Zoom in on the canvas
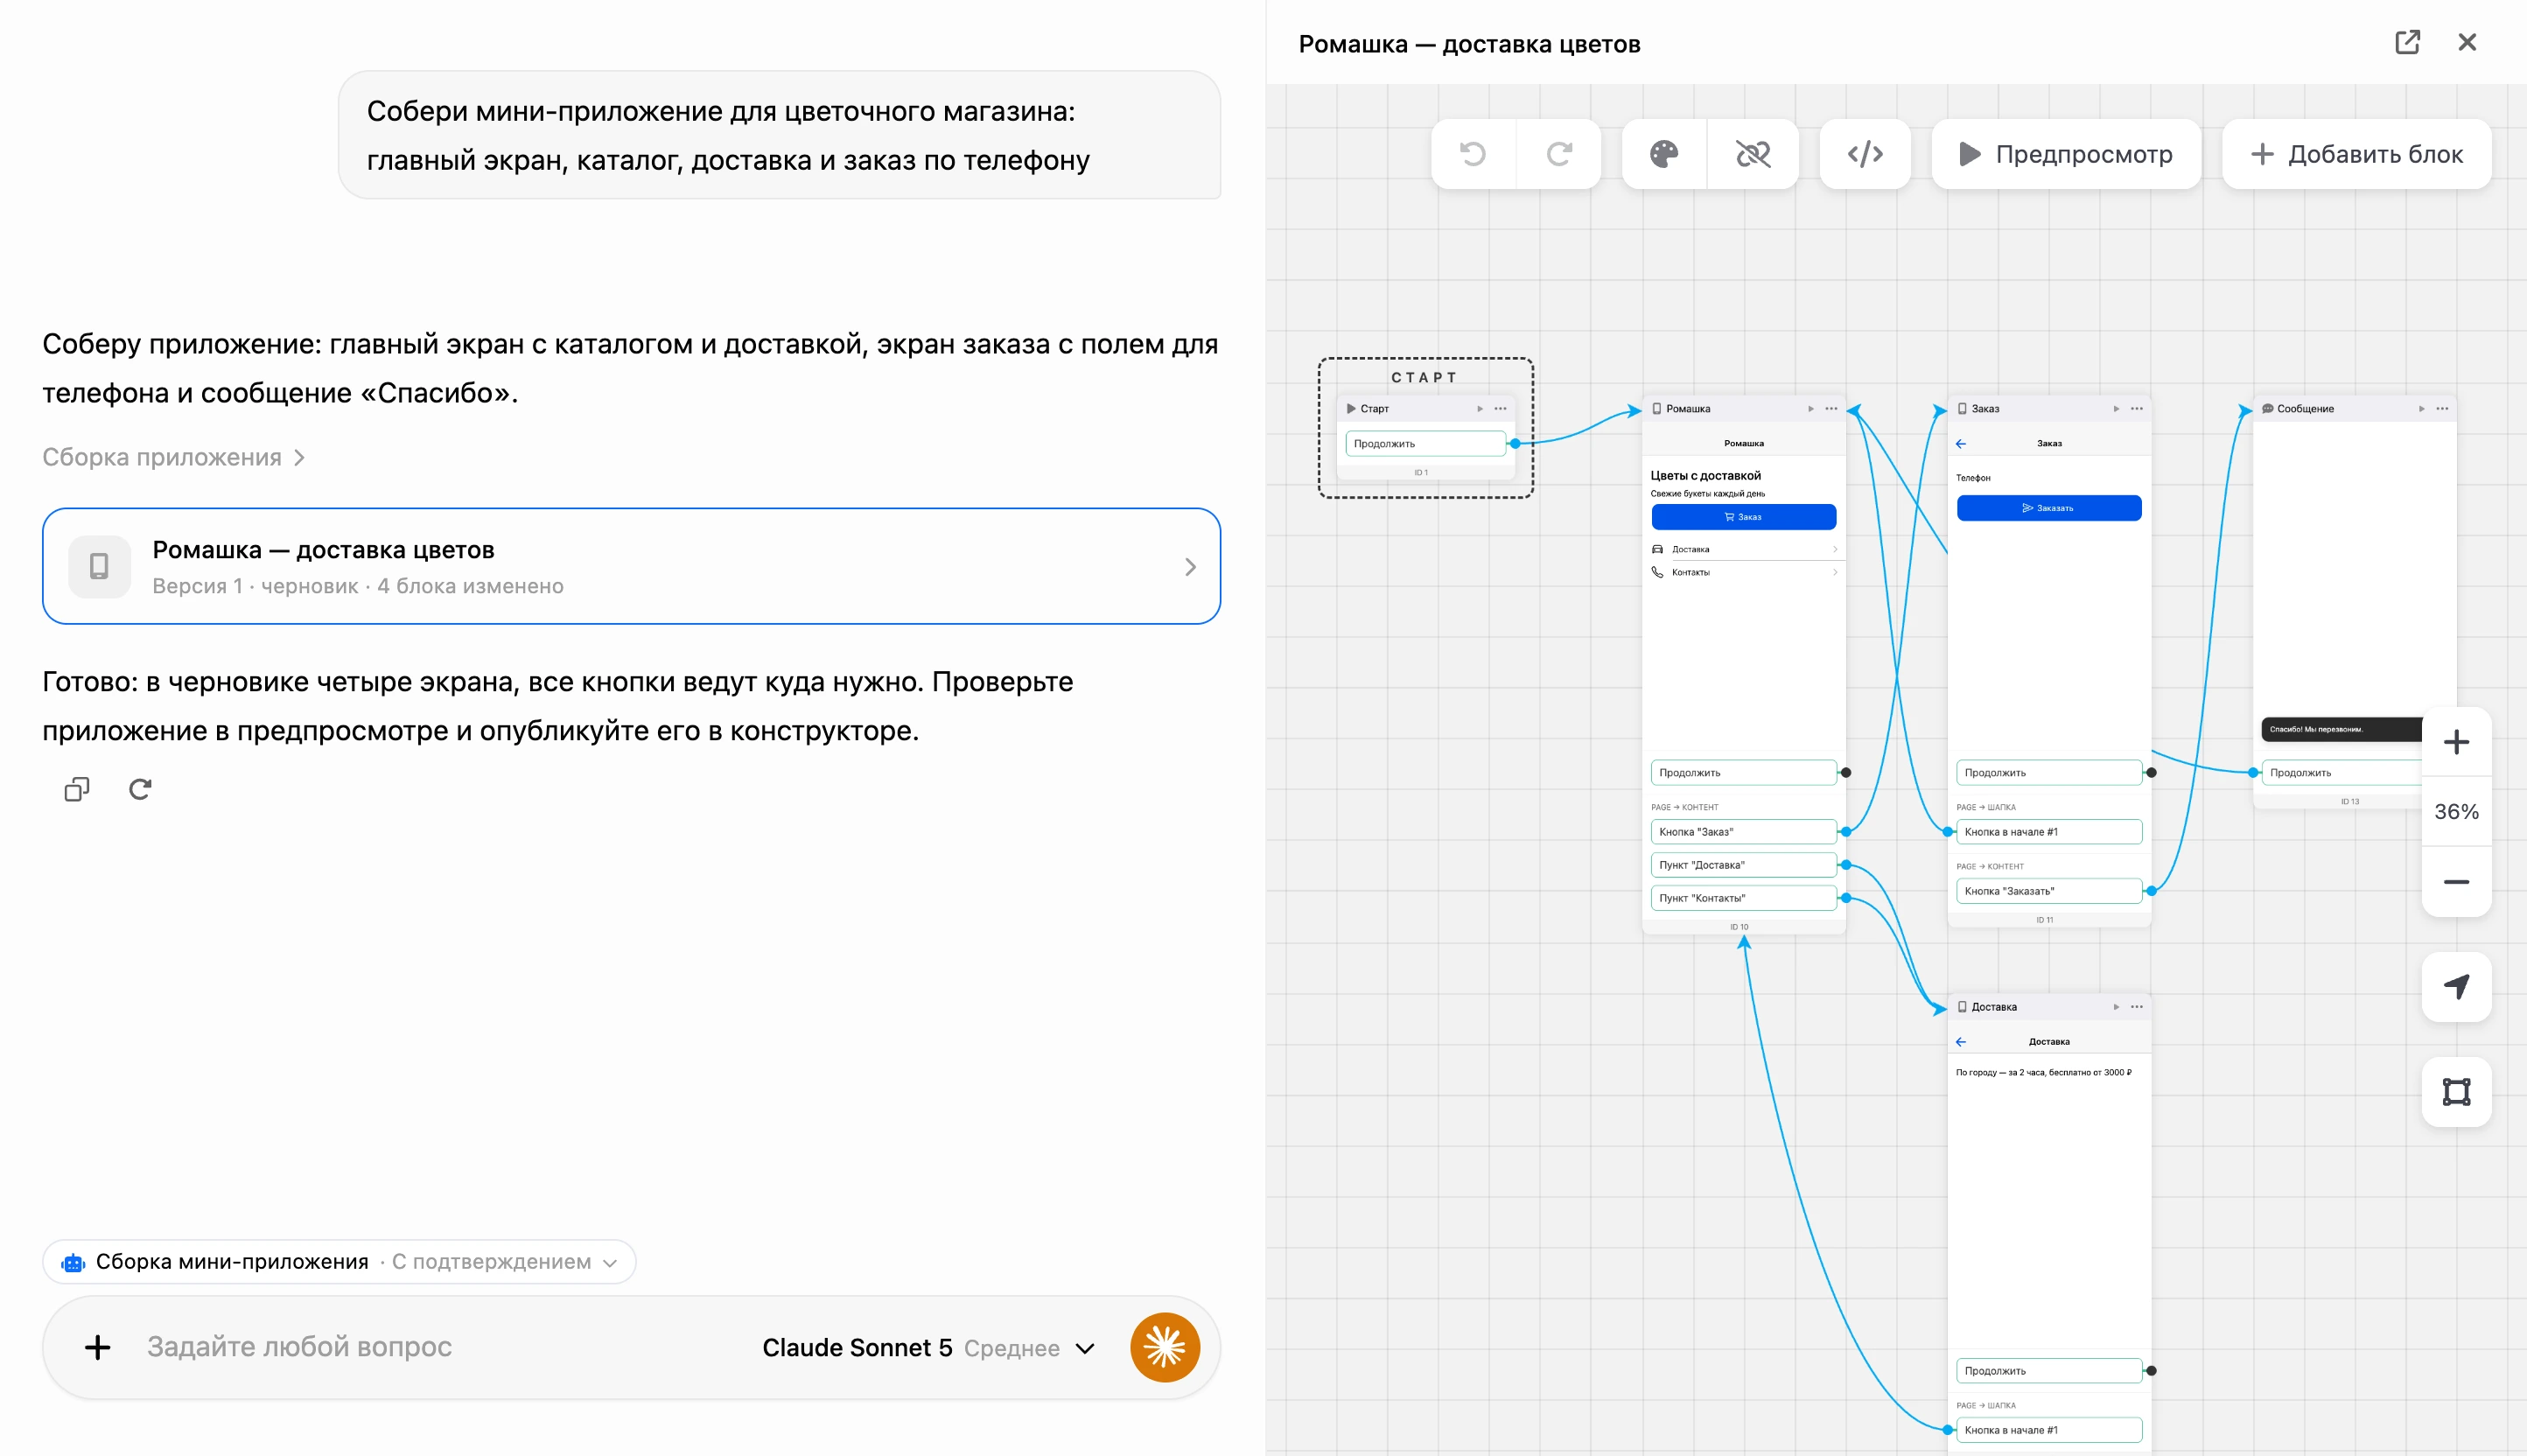 pos(2456,742)
